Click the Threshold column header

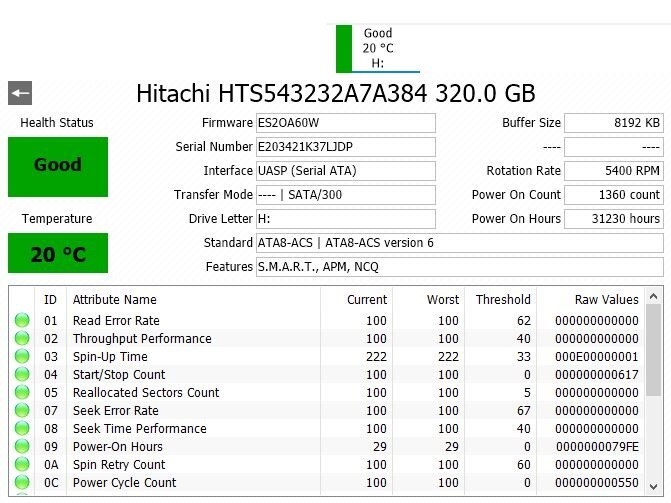click(503, 300)
